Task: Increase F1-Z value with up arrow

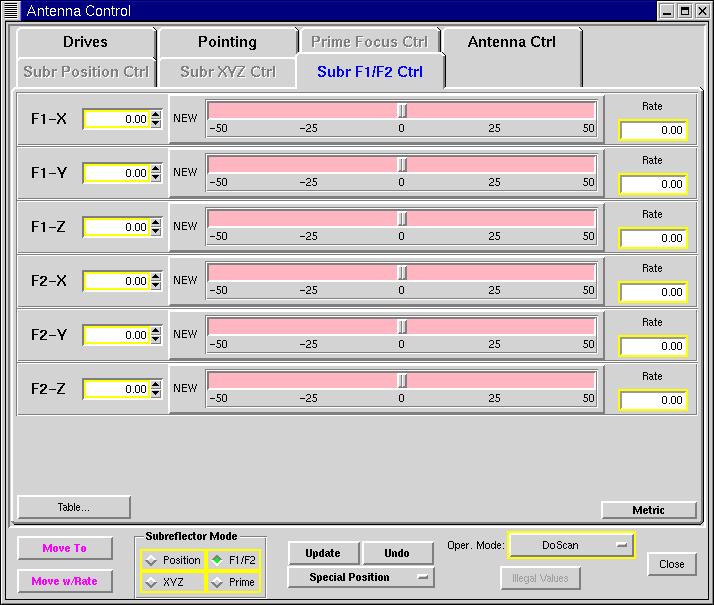Action: point(156,223)
